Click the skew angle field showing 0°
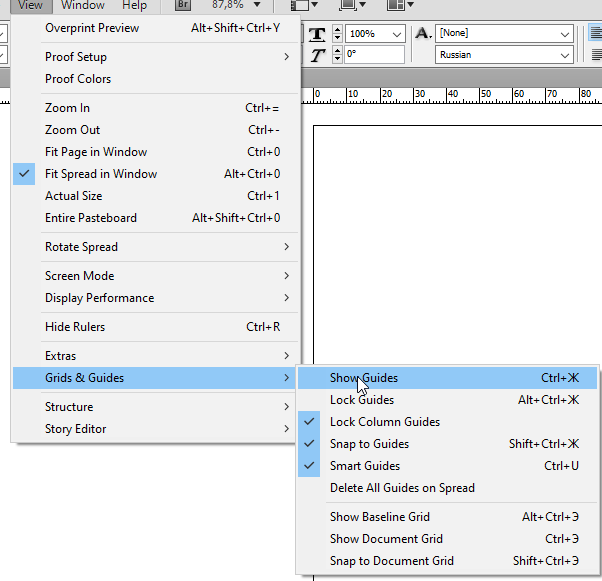The width and height of the screenshot is (602, 581). pos(374,54)
